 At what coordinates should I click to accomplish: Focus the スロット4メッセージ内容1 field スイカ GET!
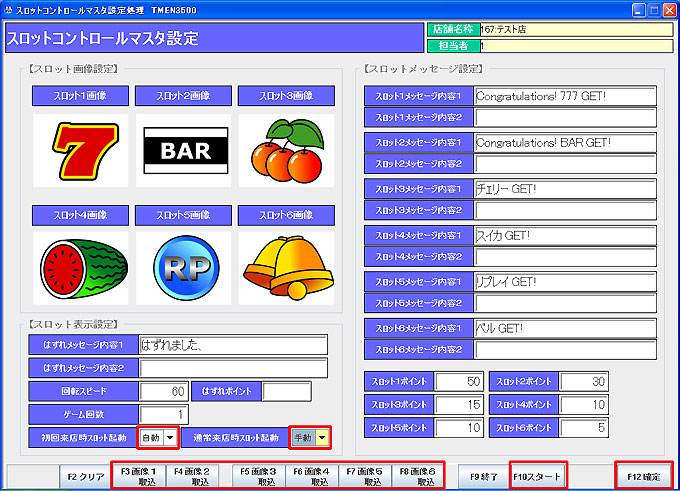[x=565, y=236]
